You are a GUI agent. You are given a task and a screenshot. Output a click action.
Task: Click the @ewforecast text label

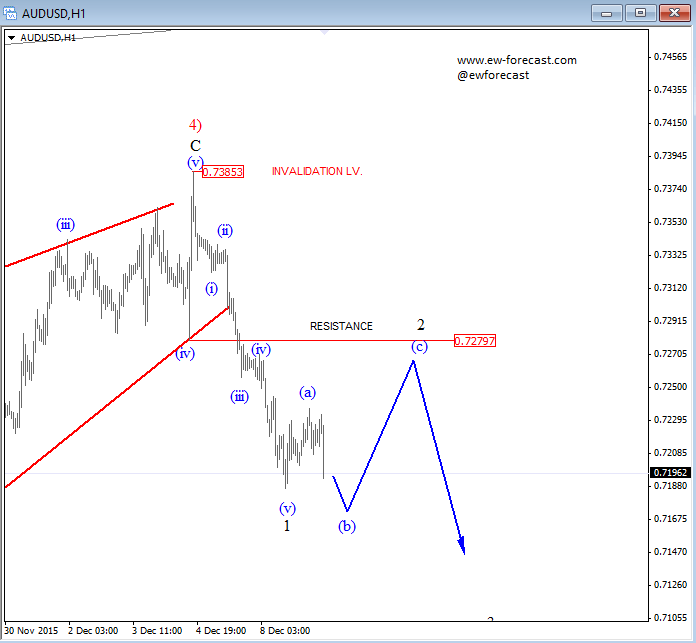[x=493, y=75]
